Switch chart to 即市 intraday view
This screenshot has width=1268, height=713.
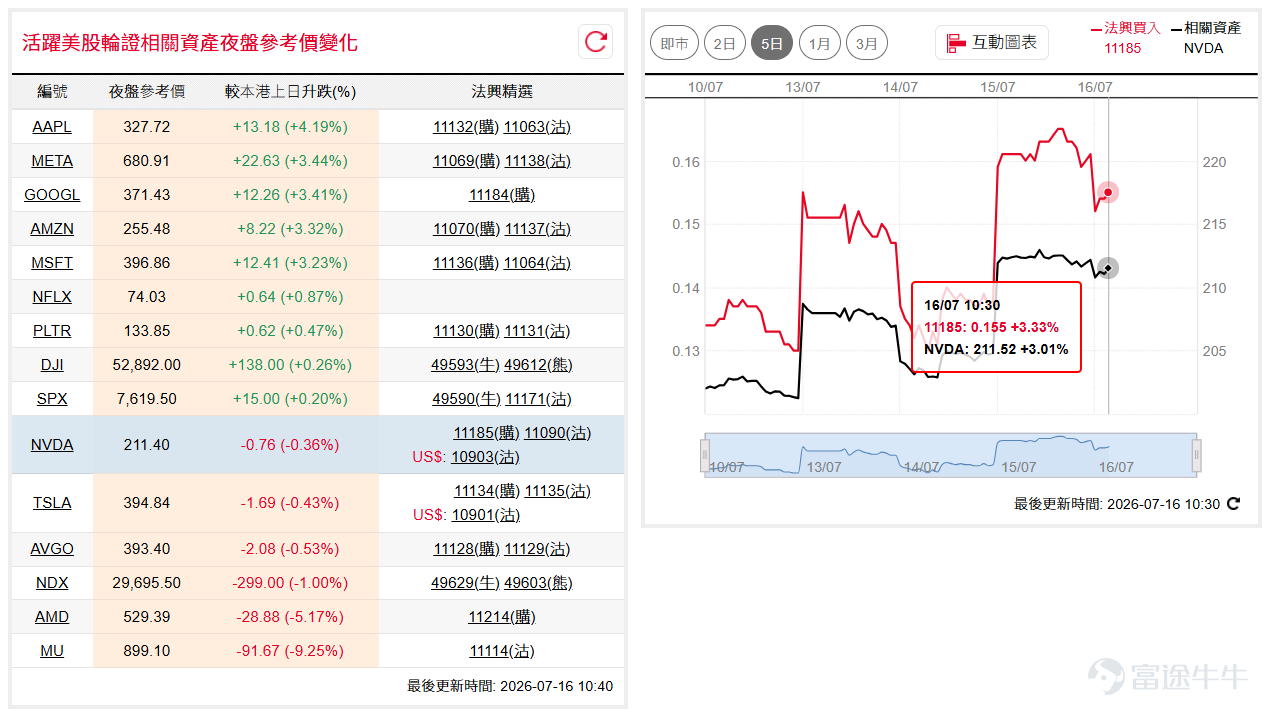675,43
